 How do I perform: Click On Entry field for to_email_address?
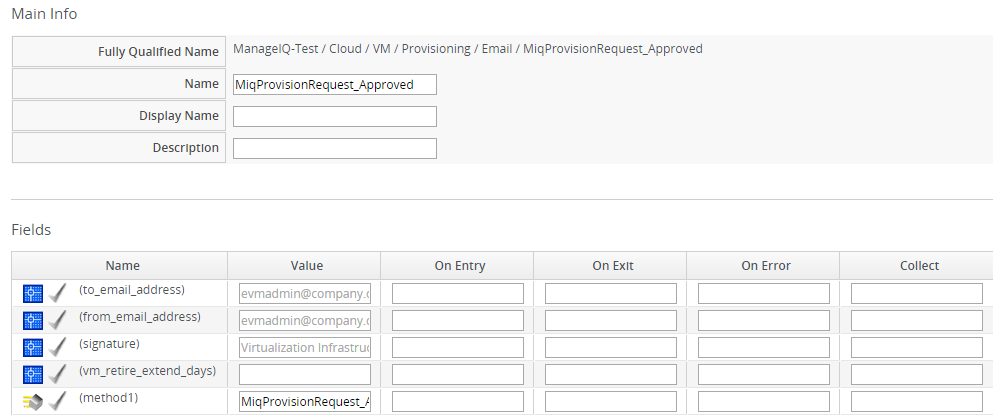click(457, 294)
